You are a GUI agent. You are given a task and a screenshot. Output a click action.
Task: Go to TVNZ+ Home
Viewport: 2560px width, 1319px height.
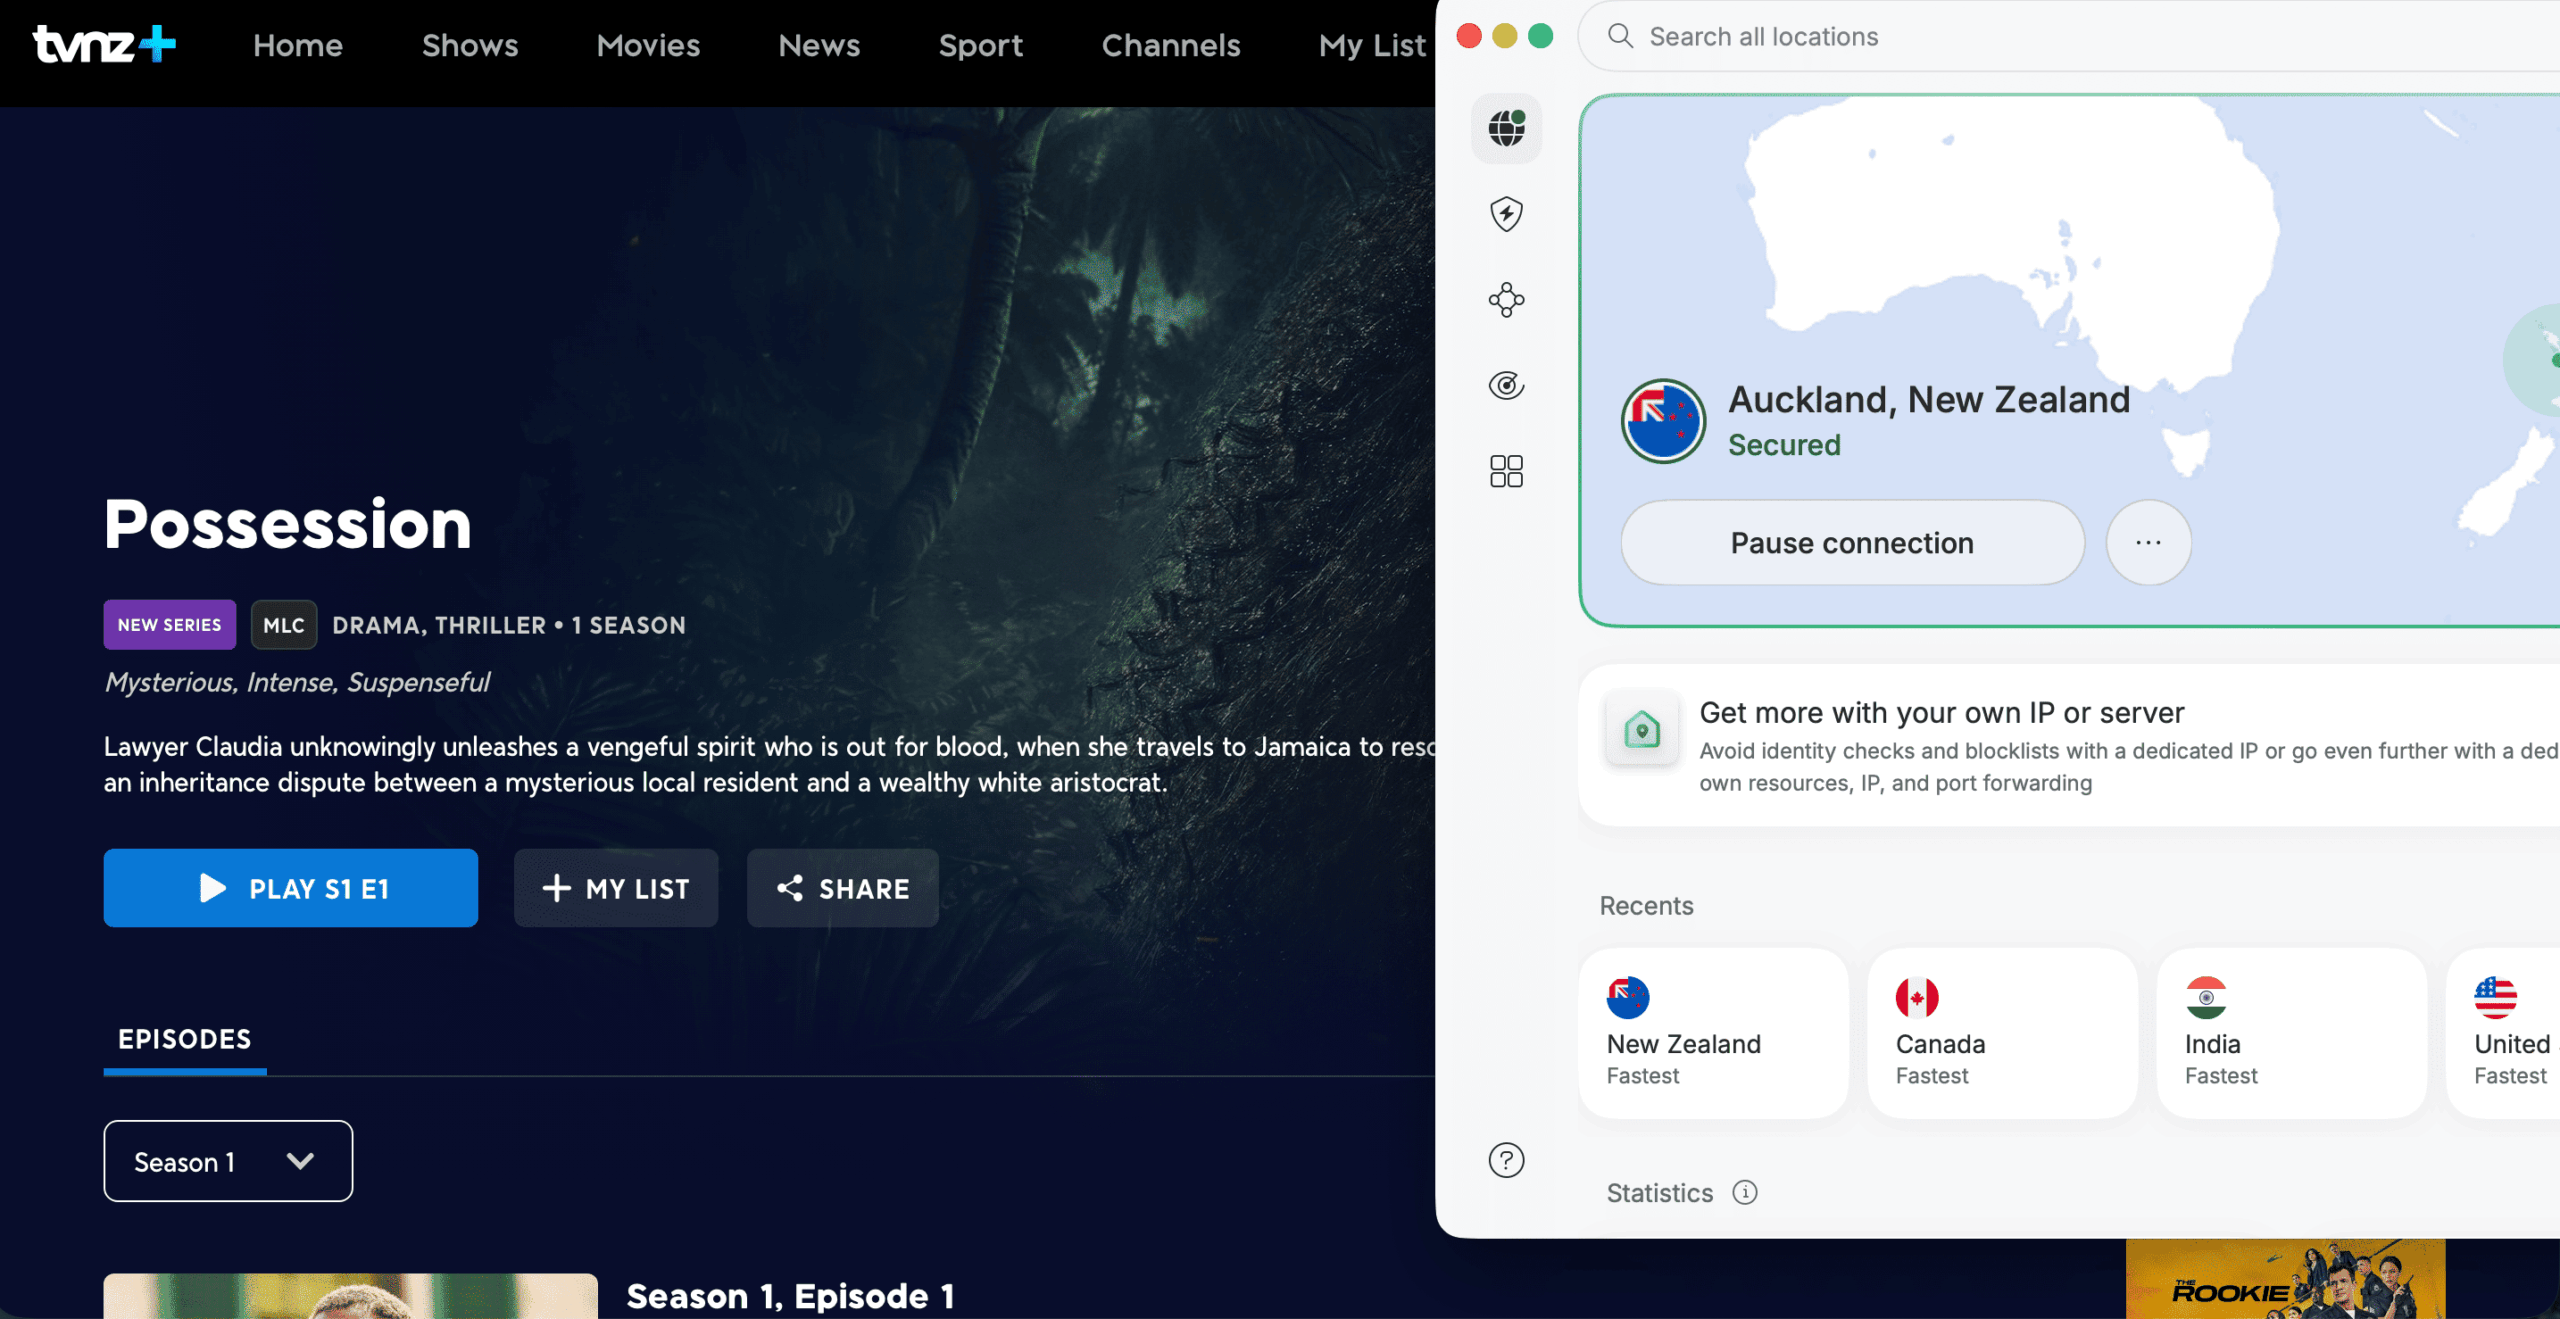[298, 45]
